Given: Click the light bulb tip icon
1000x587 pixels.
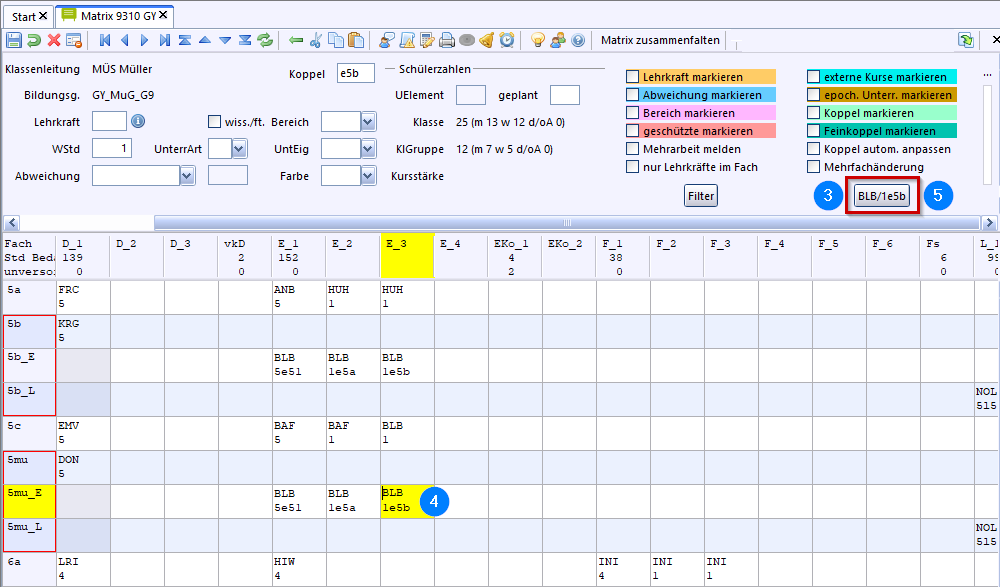Looking at the screenshot, I should pyautogui.click(x=538, y=40).
